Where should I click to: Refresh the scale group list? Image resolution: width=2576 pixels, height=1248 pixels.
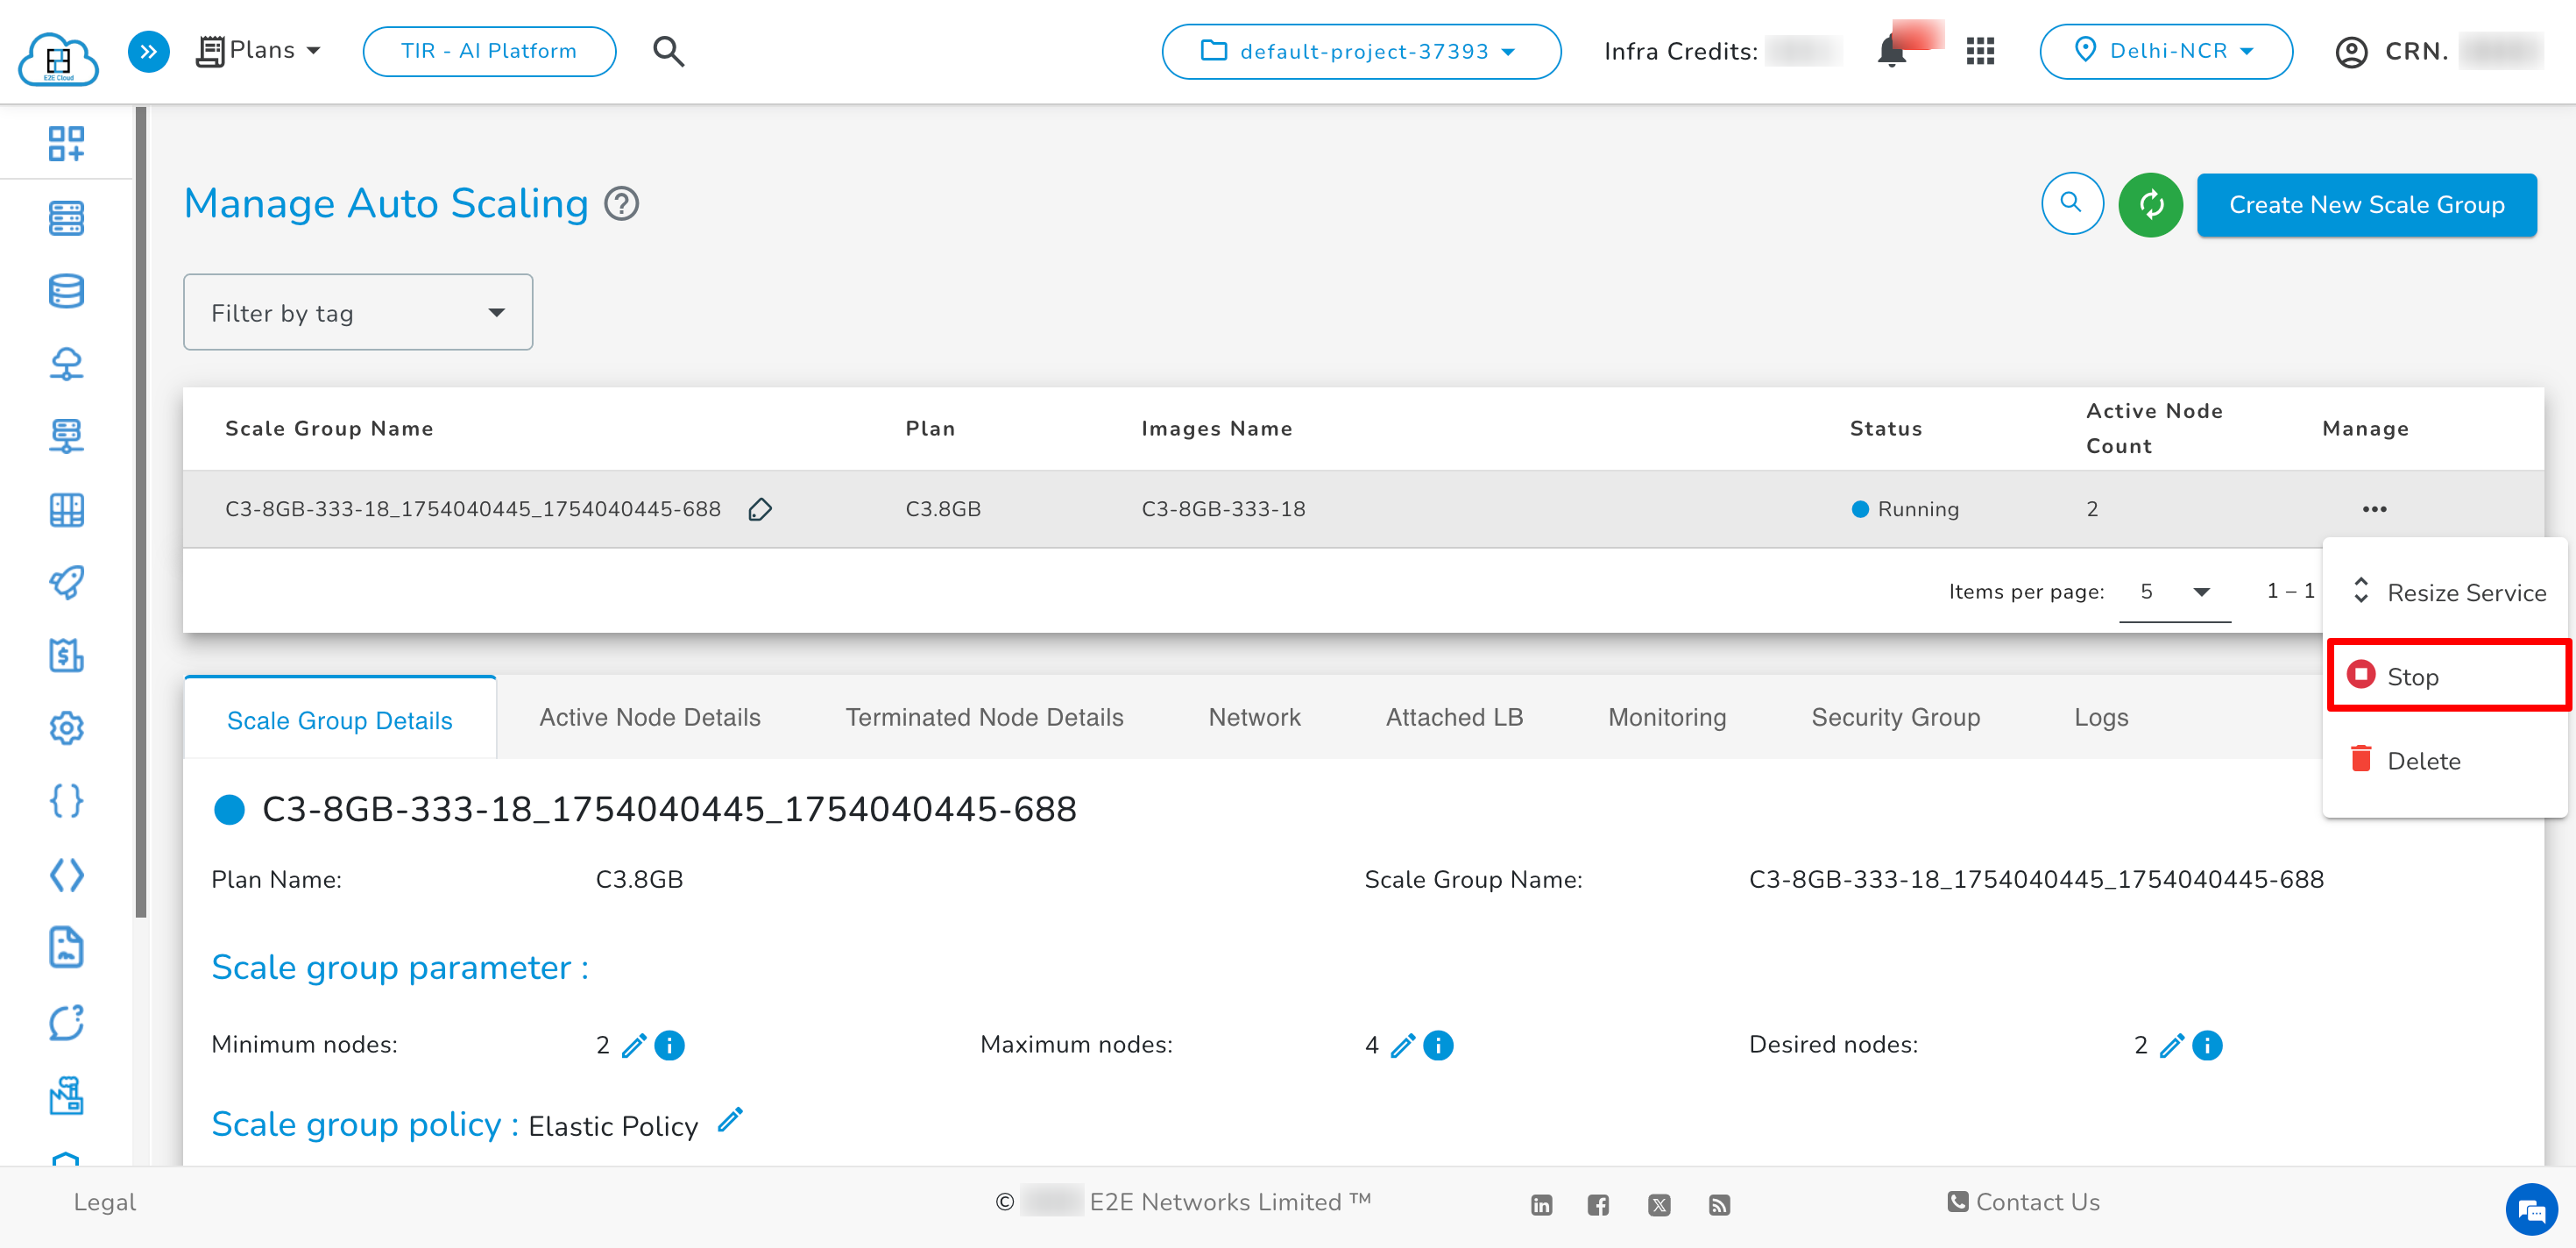tap(2150, 204)
